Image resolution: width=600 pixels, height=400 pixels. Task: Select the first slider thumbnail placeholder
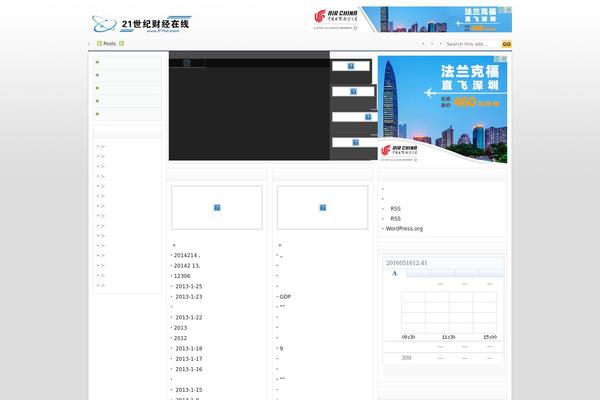[351, 66]
